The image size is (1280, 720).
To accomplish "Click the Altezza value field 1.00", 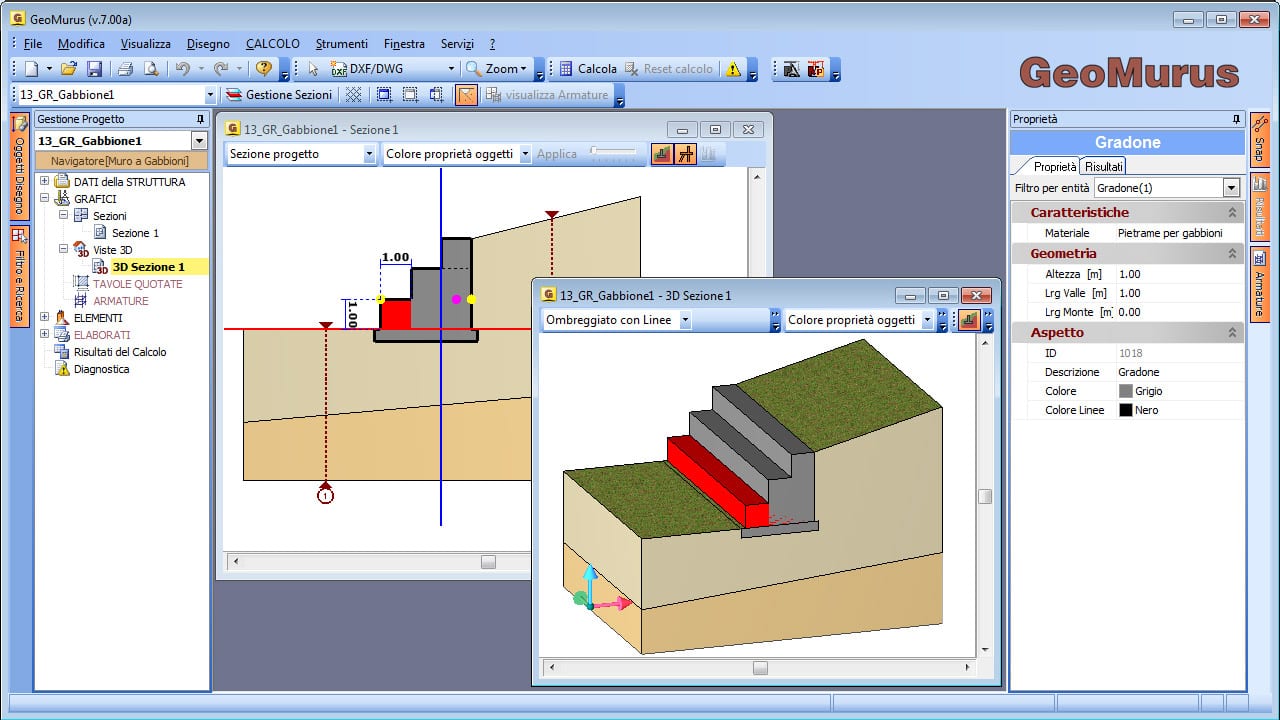I will pos(1179,274).
